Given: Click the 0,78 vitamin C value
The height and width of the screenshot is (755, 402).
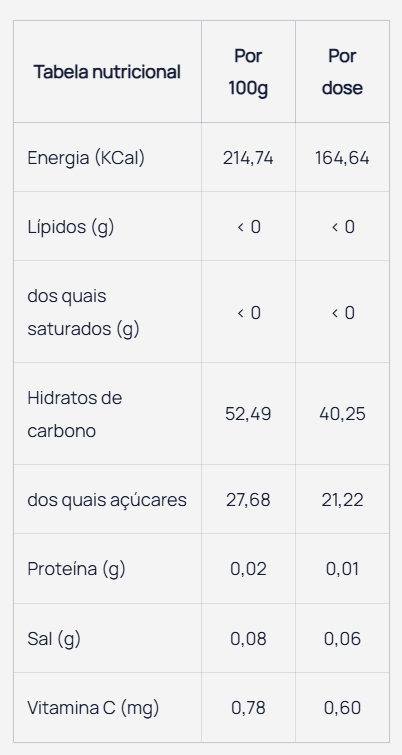Looking at the screenshot, I should coord(248,708).
